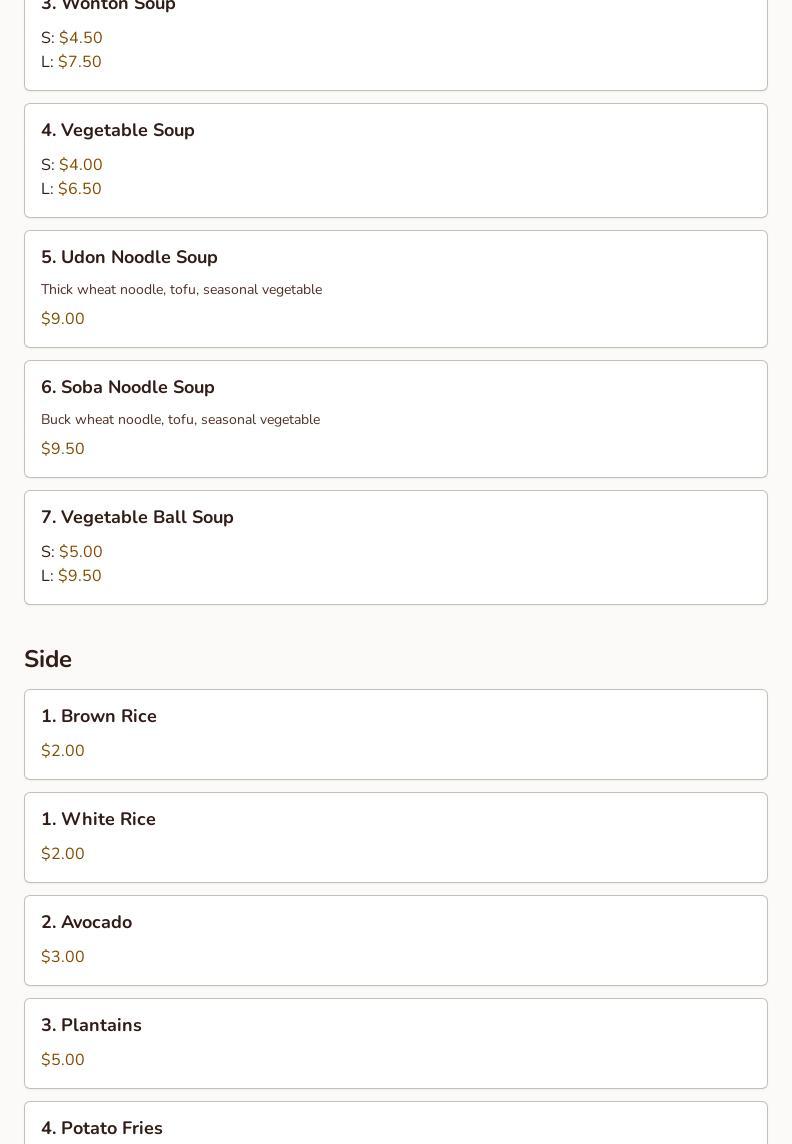
Task: Click the Soba Noodle Soup $9.50 price
Action: tap(63, 449)
